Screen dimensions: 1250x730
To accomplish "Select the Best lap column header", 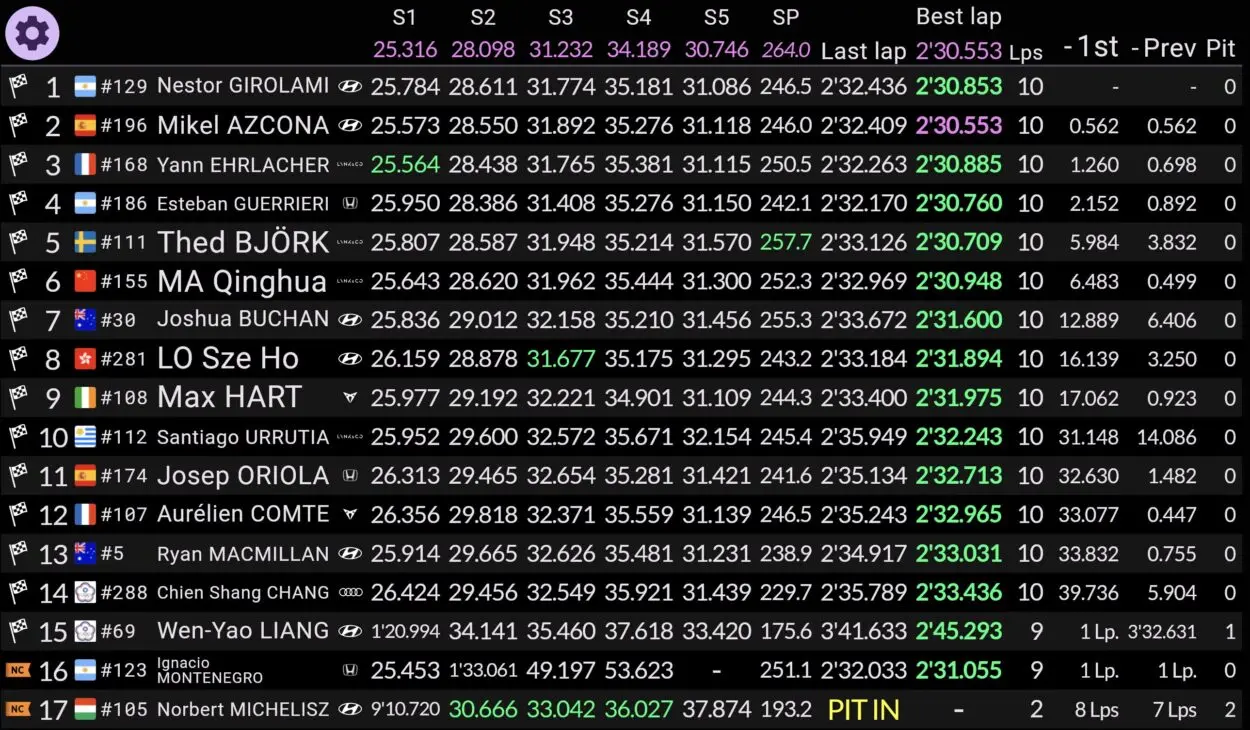I will (958, 17).
